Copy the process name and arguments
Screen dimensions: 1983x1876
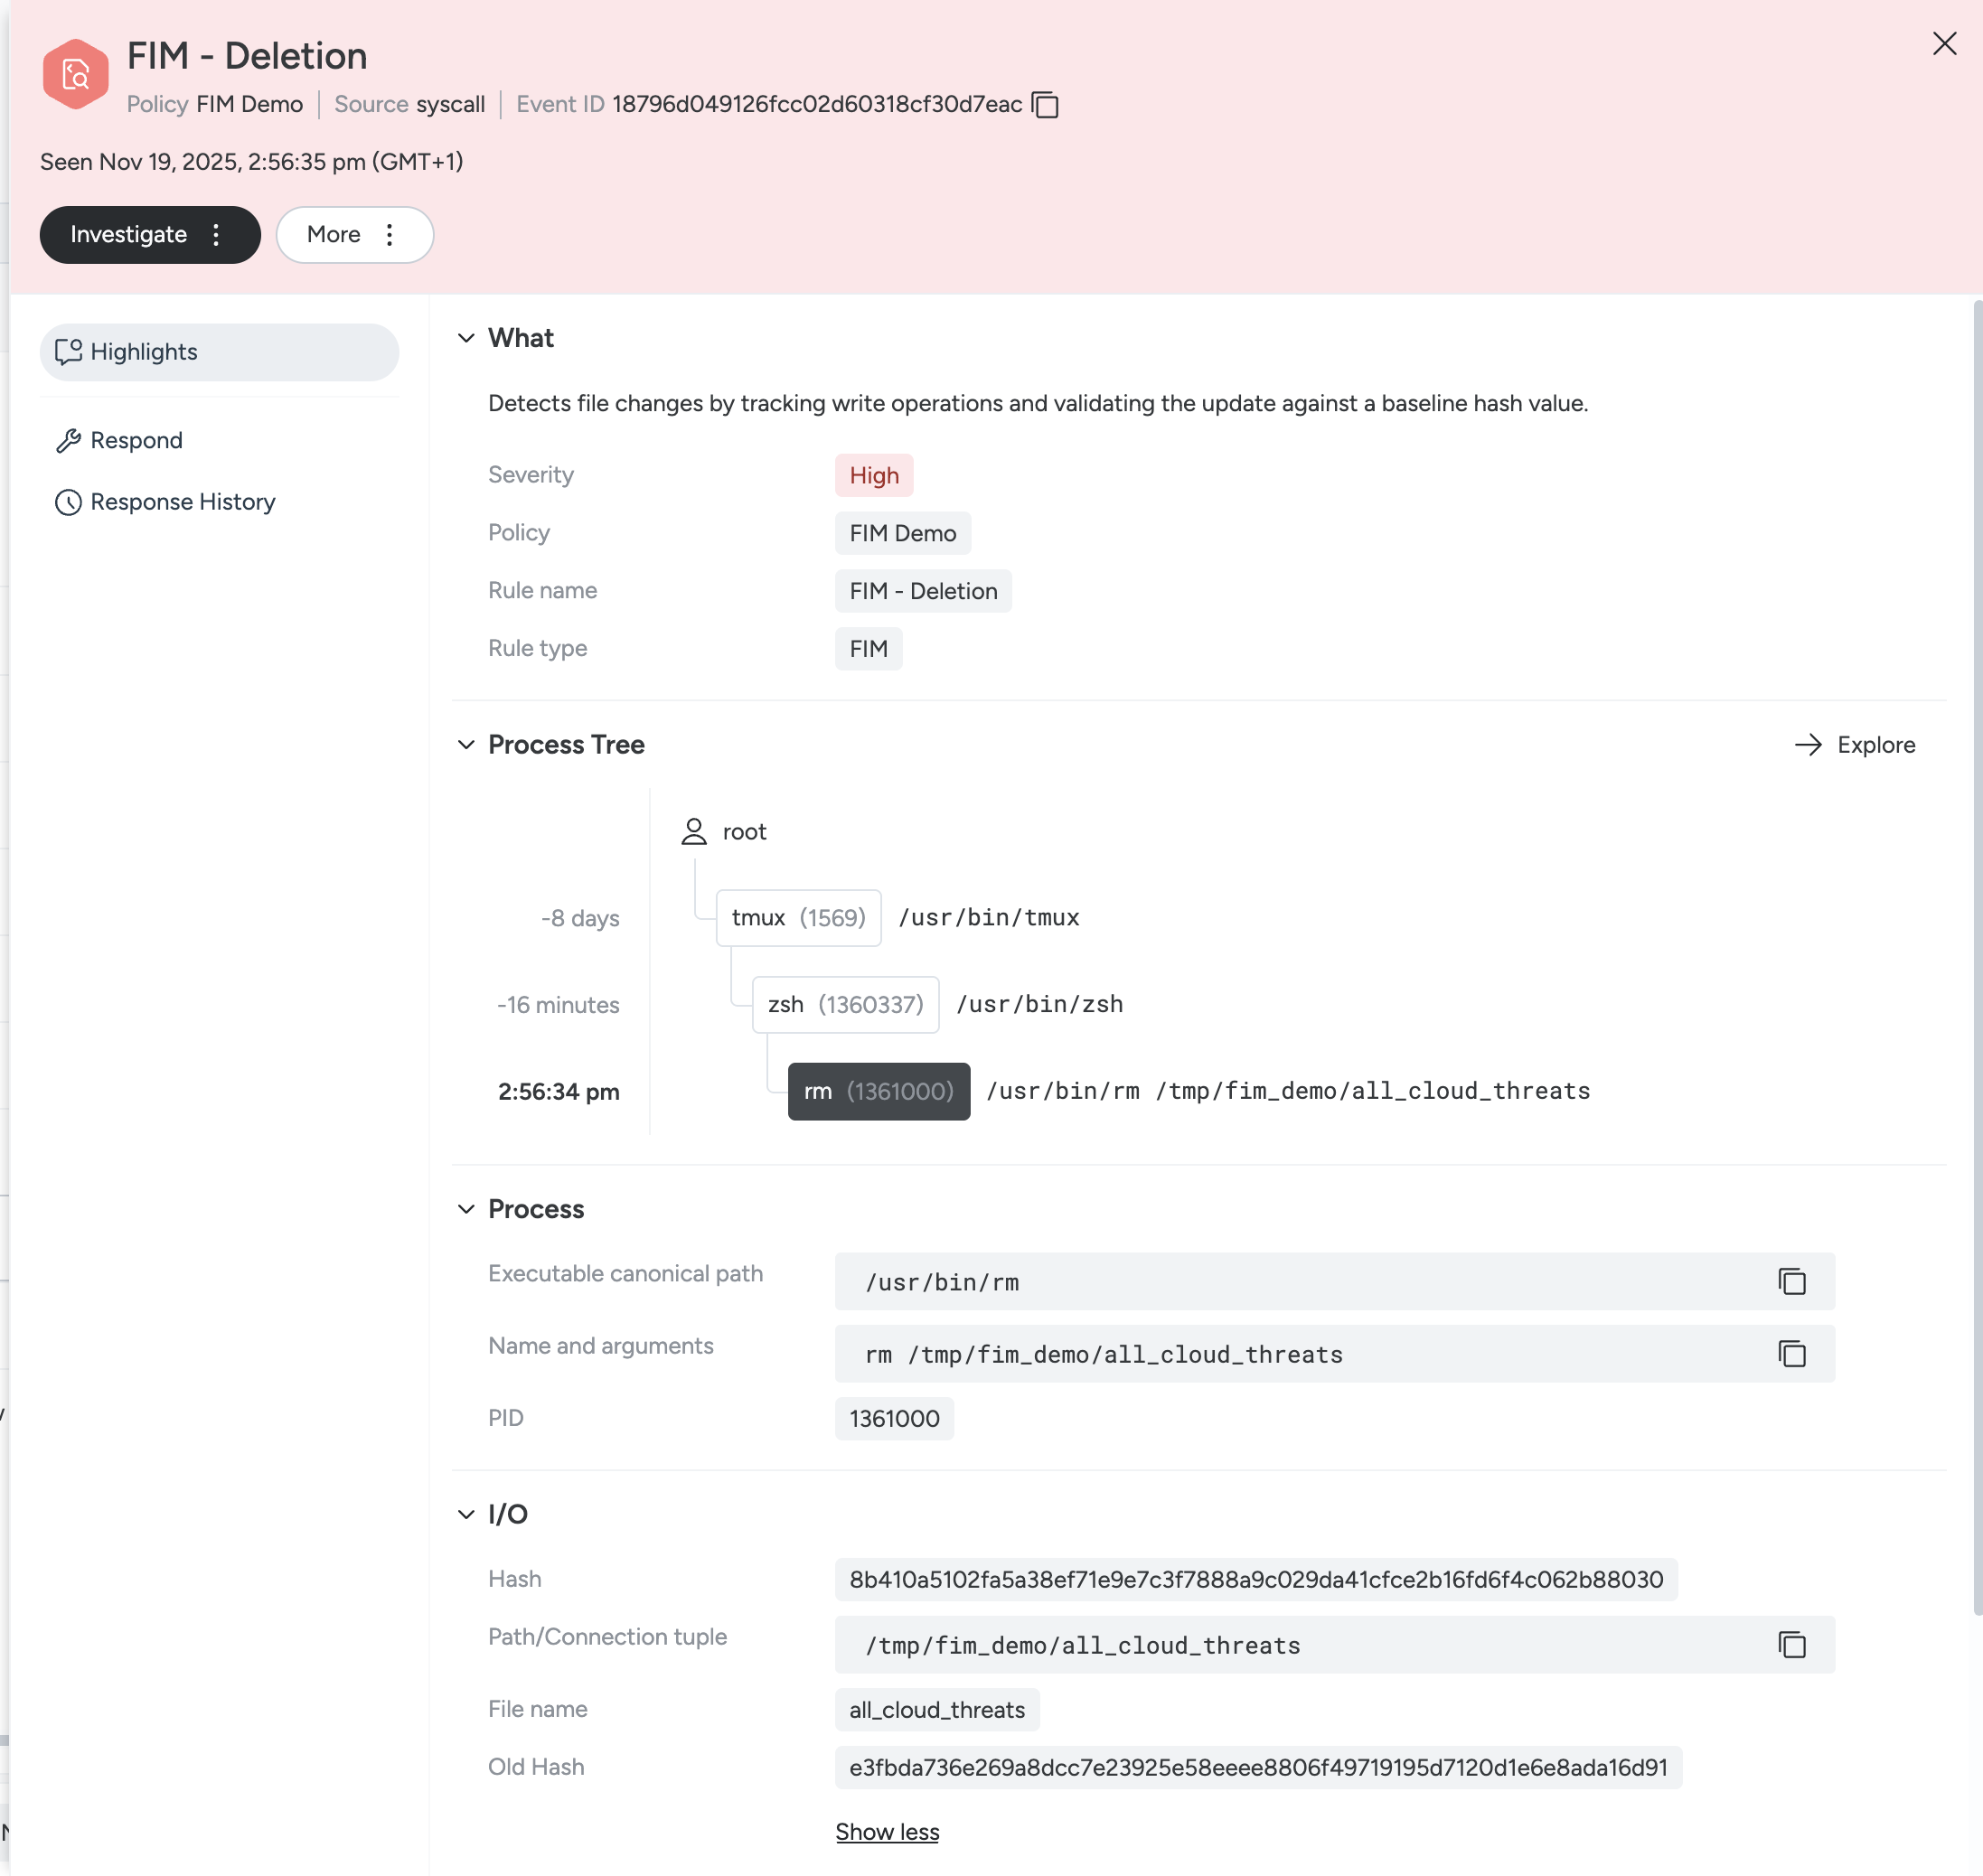click(x=1791, y=1353)
